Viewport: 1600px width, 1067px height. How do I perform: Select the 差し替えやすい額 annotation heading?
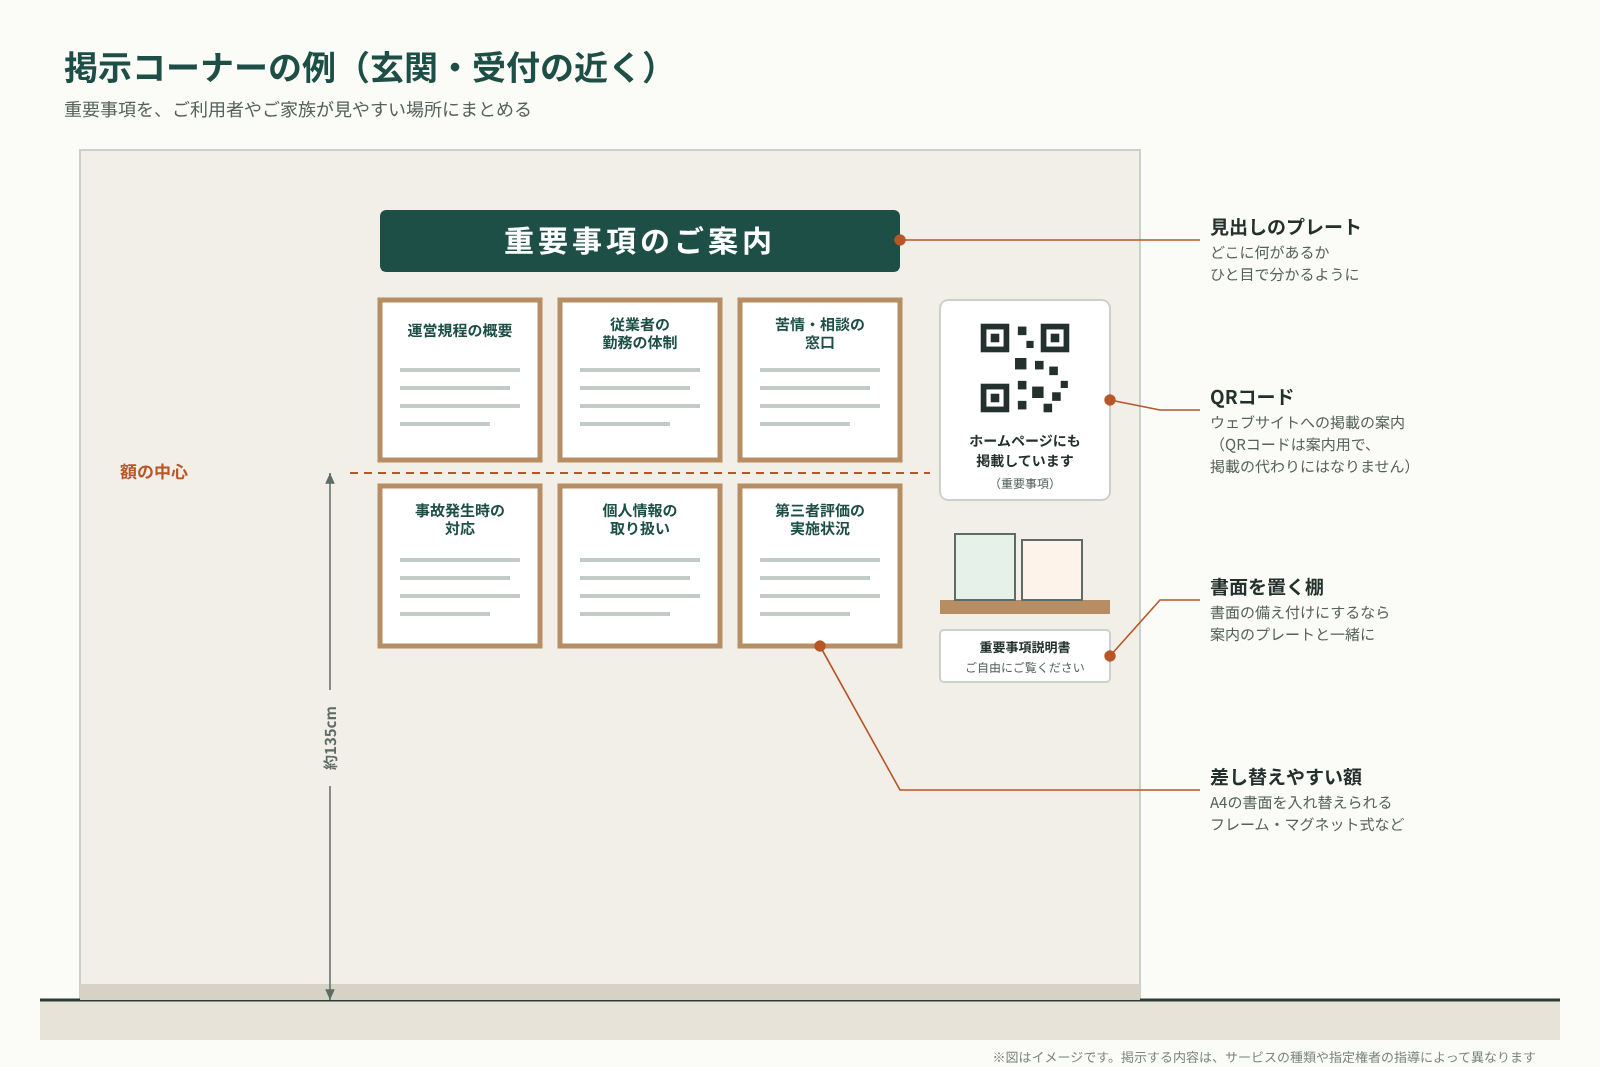click(1286, 777)
